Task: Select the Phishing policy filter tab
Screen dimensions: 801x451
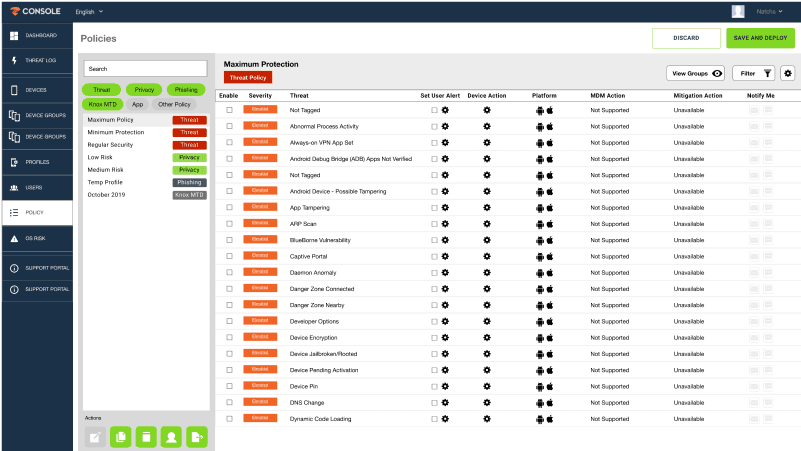Action: [186, 90]
